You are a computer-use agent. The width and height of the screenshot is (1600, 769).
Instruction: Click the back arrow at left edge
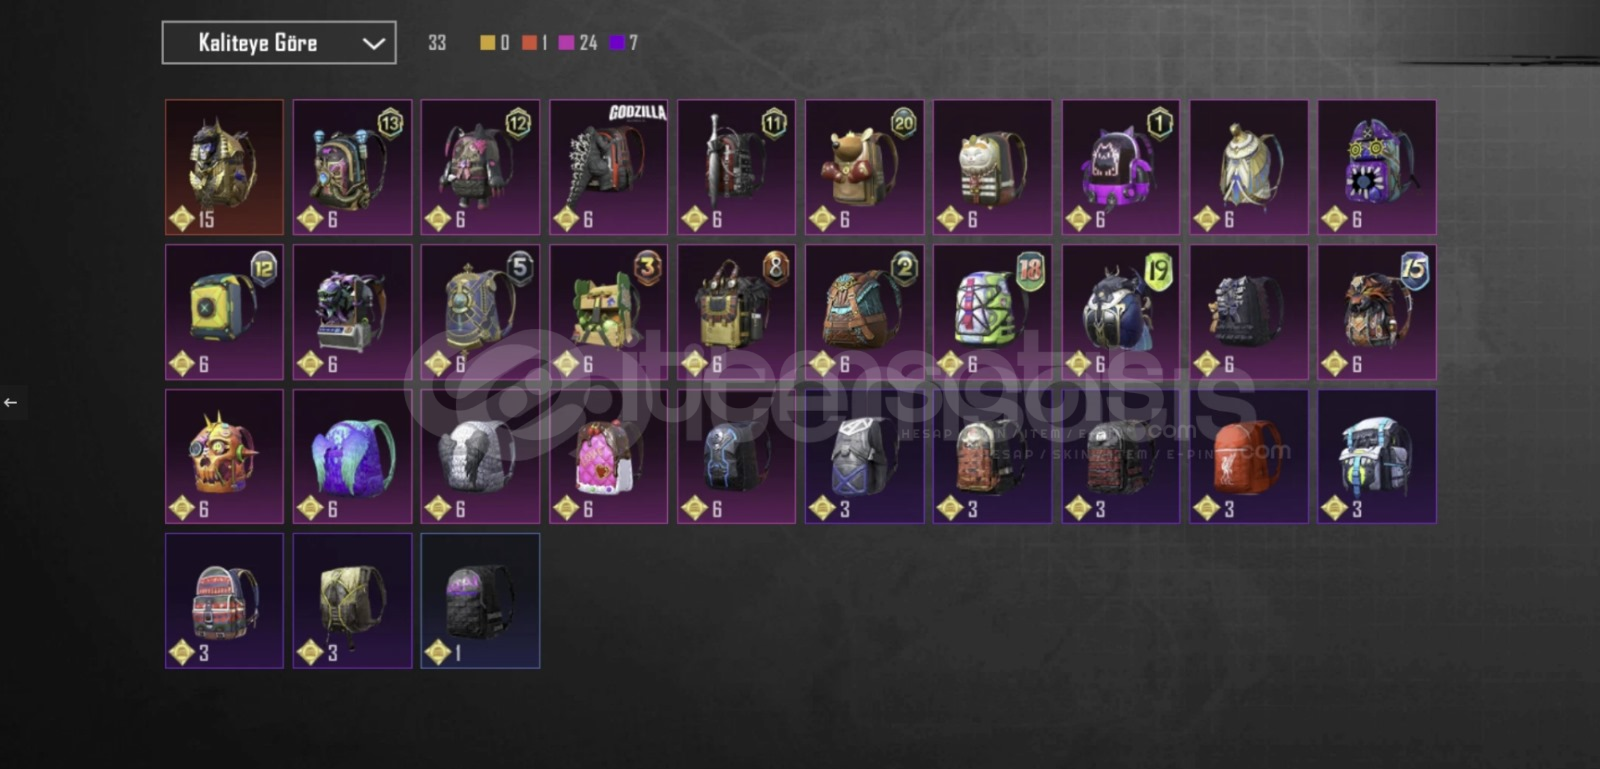pos(11,402)
